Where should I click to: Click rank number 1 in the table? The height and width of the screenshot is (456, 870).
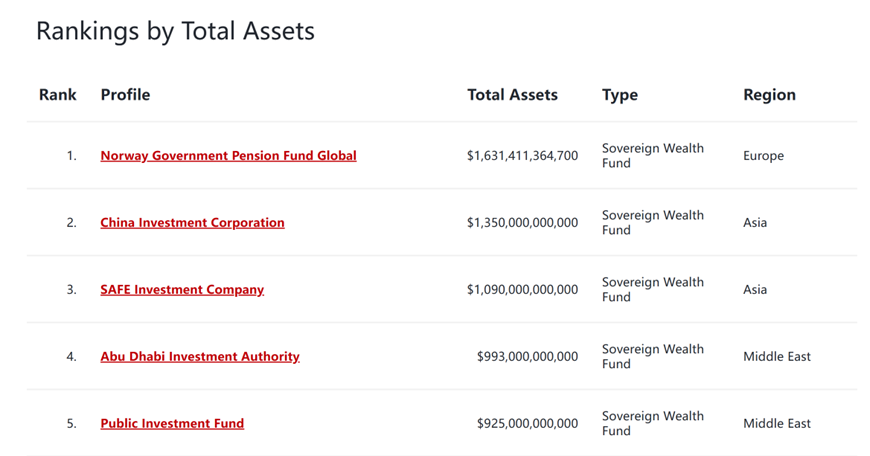point(71,156)
